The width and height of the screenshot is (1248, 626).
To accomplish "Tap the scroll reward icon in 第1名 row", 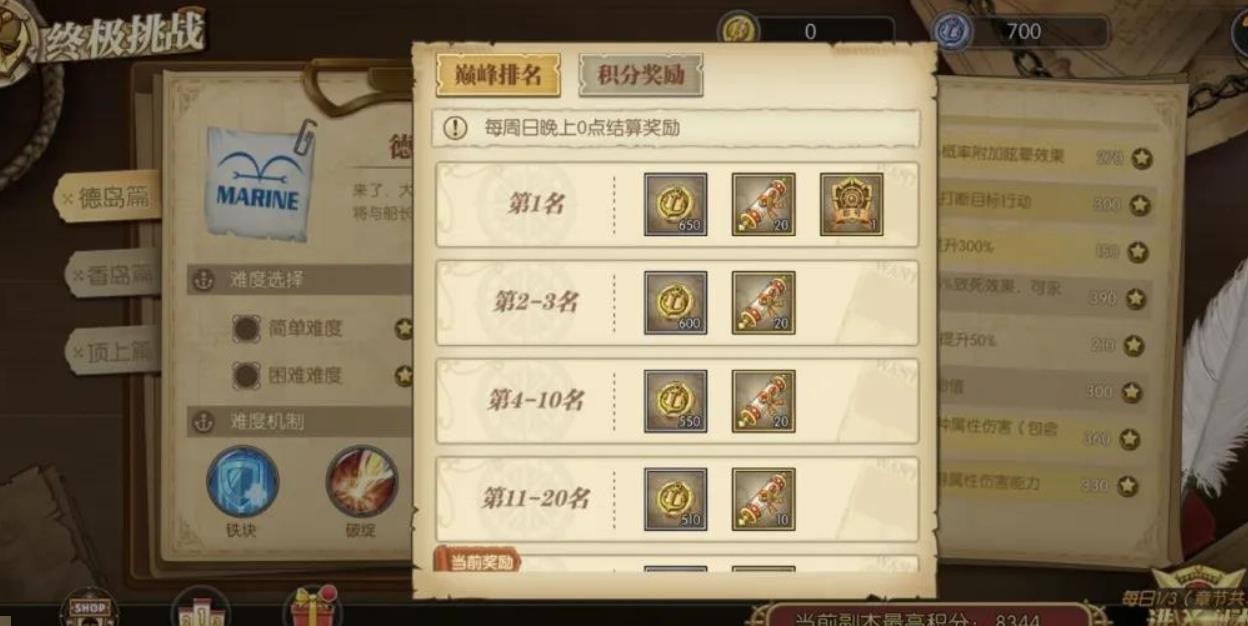I will (763, 204).
